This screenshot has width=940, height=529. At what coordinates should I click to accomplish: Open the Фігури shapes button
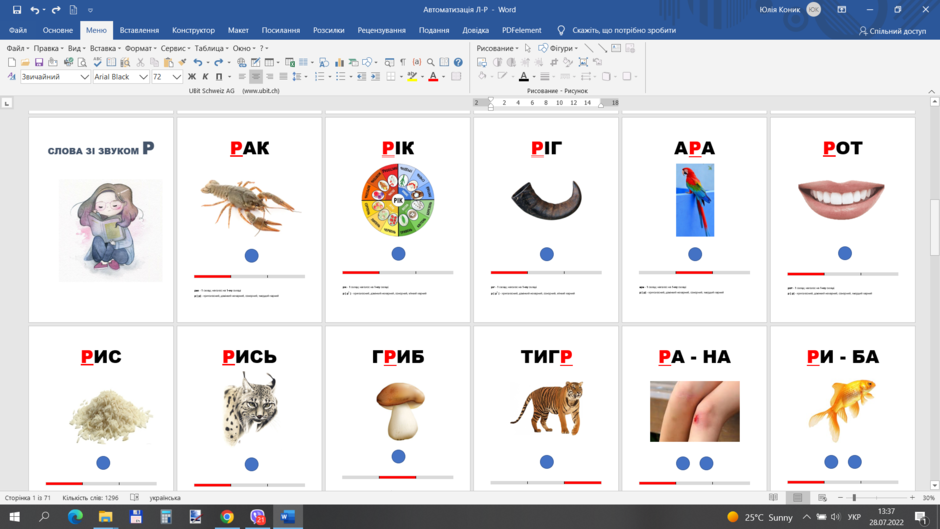point(558,48)
